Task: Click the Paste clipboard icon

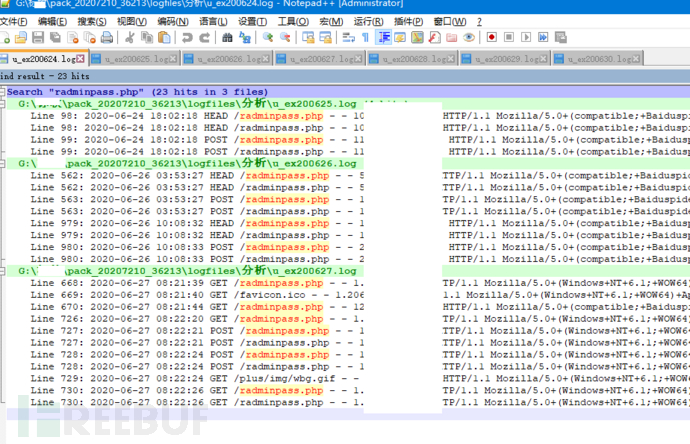Action: pyautogui.click(x=164, y=38)
